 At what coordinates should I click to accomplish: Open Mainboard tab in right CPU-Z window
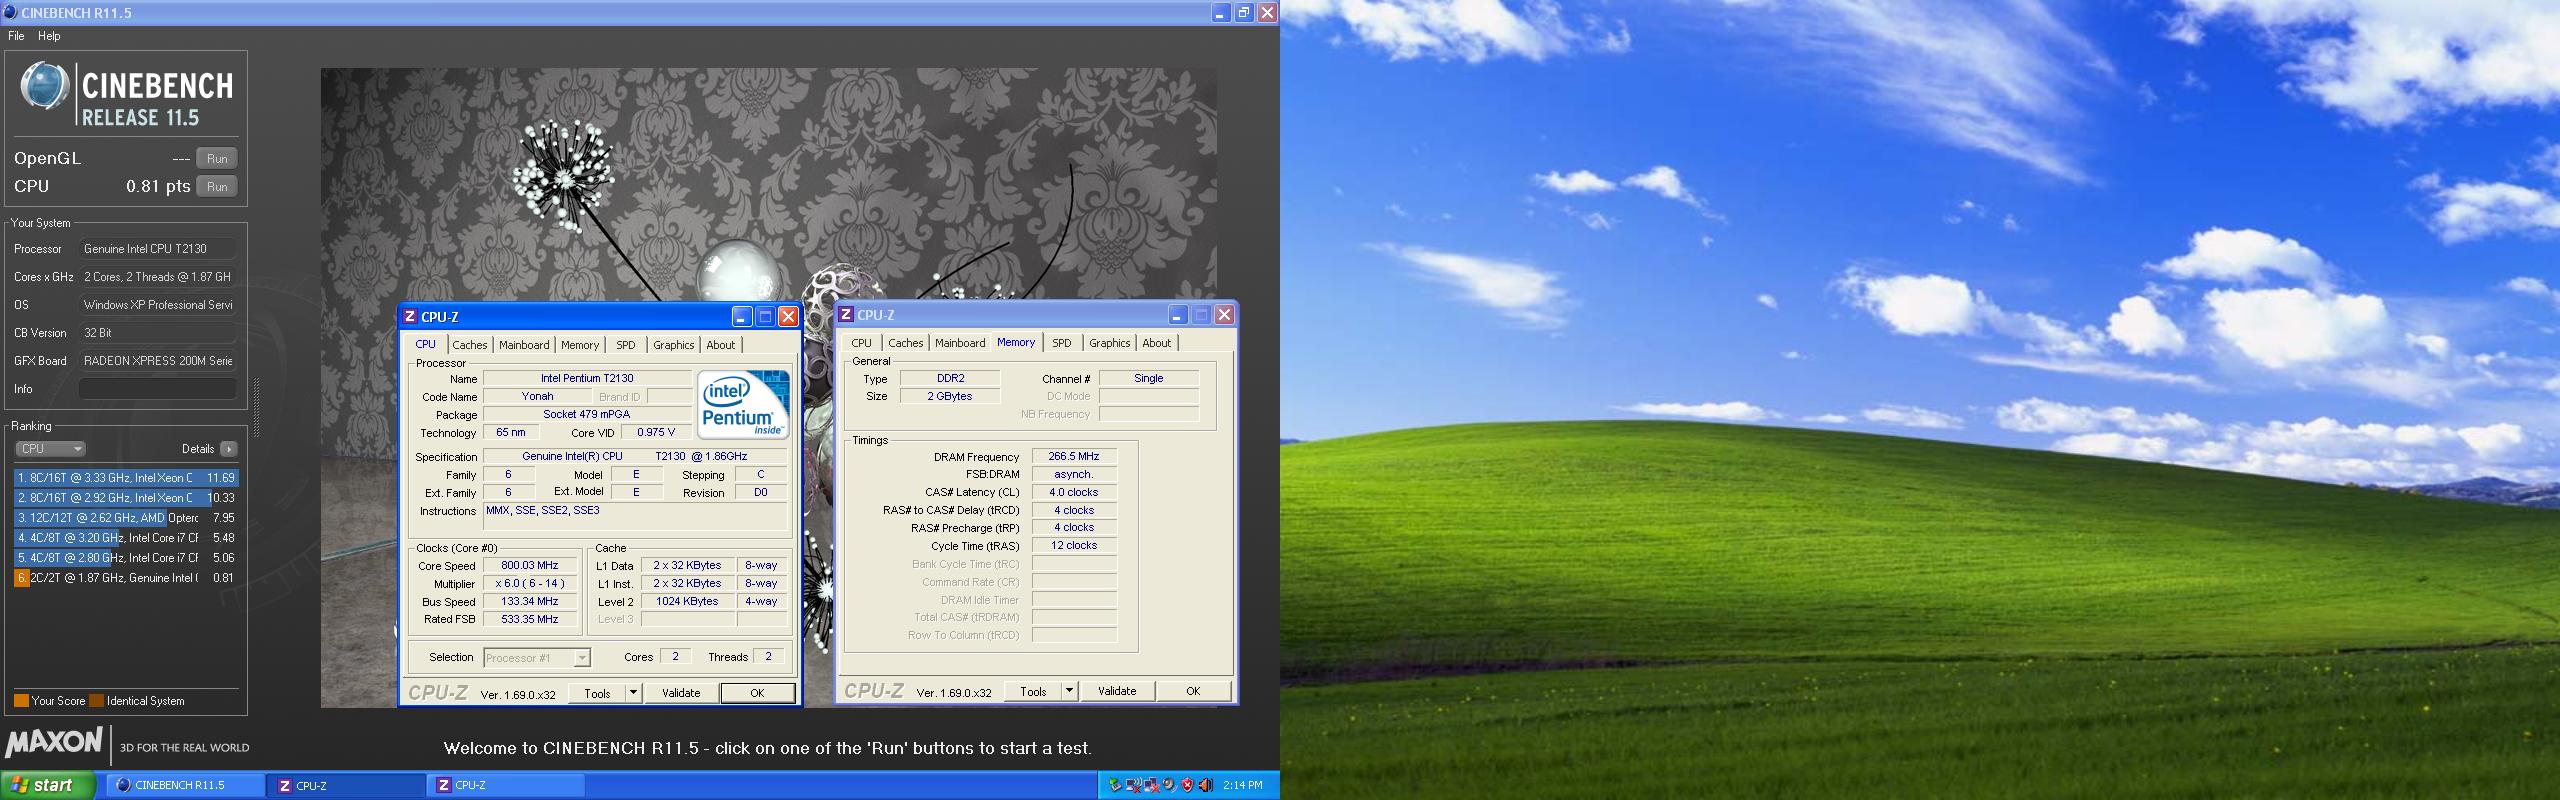[x=960, y=343]
